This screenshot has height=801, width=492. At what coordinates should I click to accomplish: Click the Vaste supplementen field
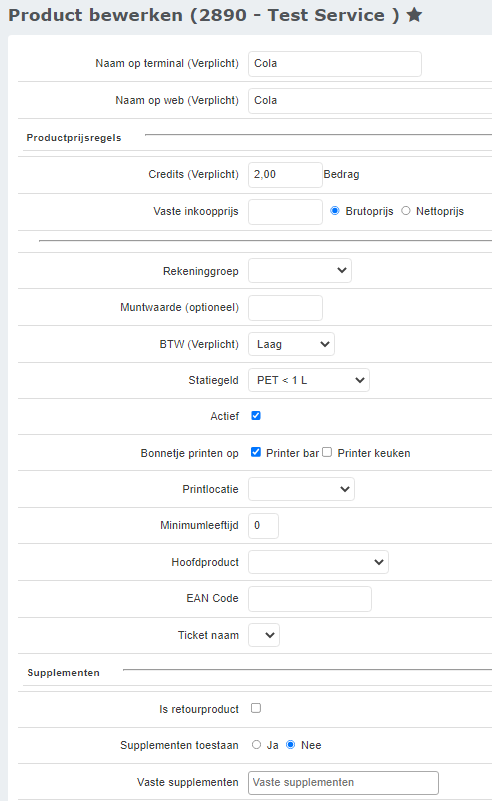(x=343, y=783)
